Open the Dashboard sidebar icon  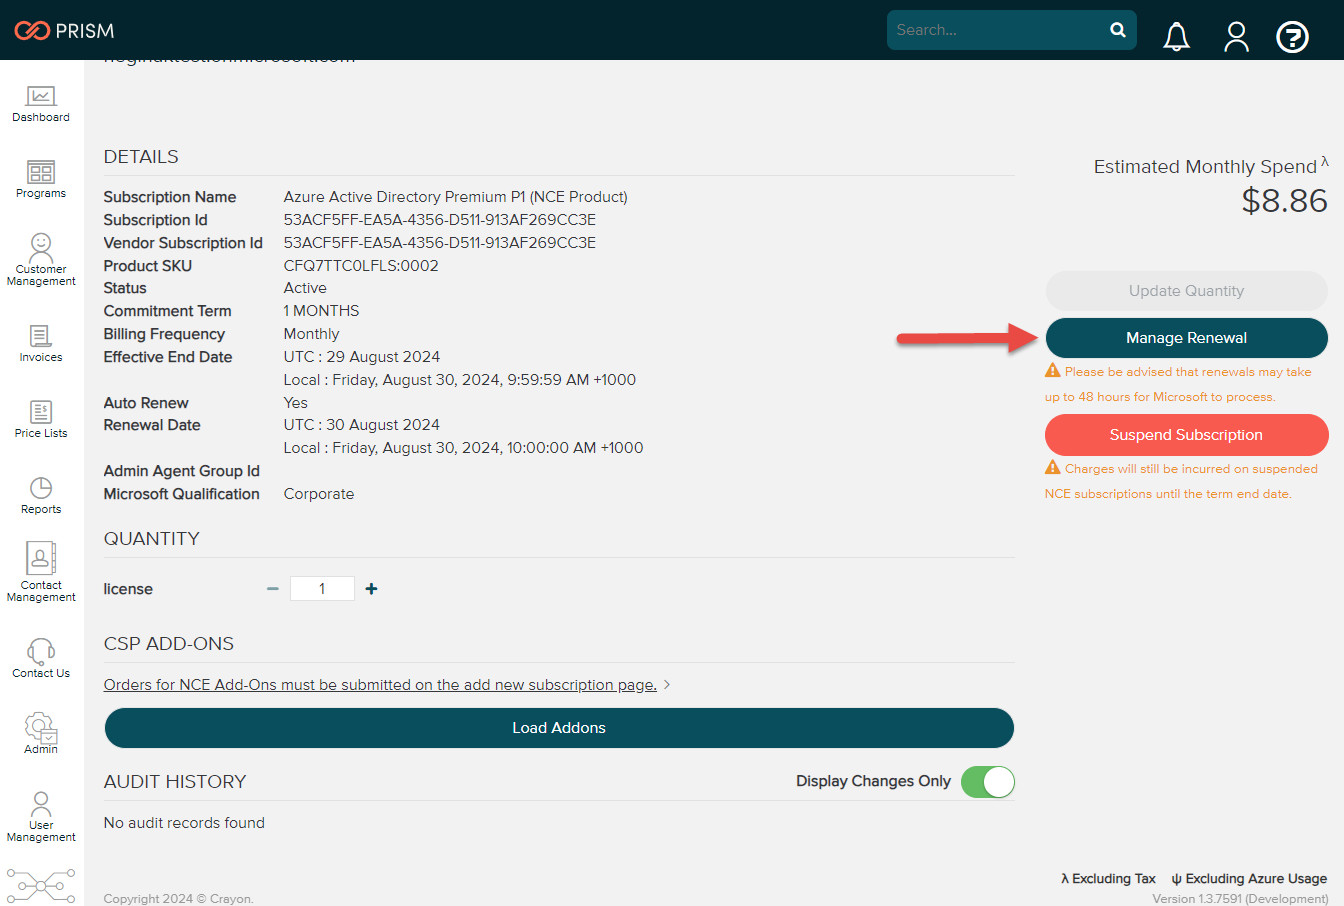(41, 103)
